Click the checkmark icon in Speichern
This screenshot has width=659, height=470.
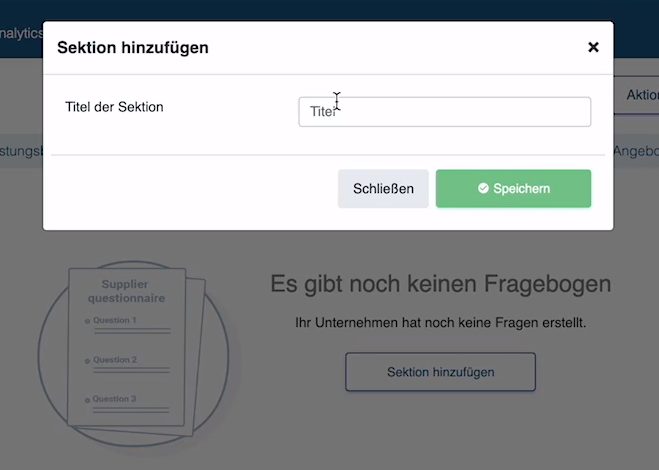click(483, 188)
